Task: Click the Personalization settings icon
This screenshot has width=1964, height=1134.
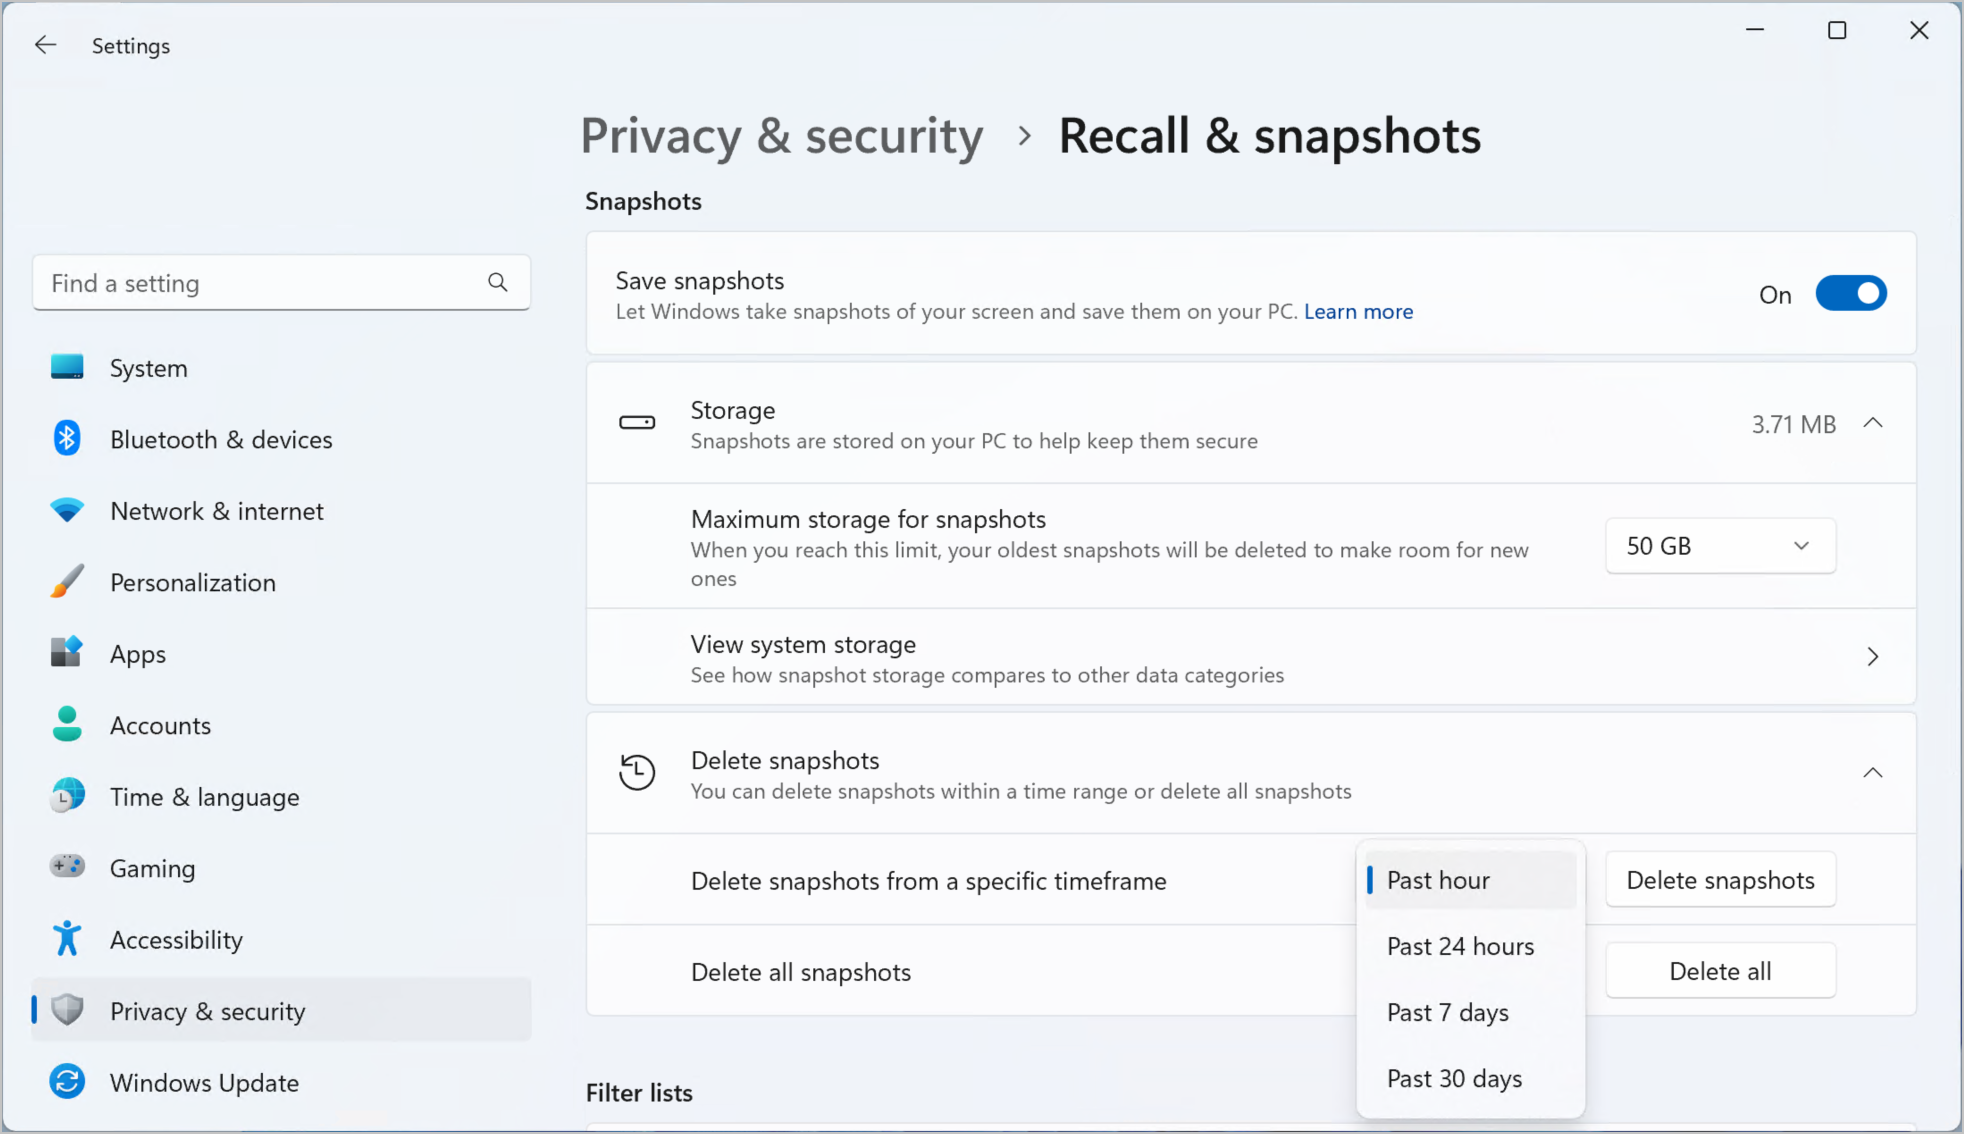Action: (67, 580)
